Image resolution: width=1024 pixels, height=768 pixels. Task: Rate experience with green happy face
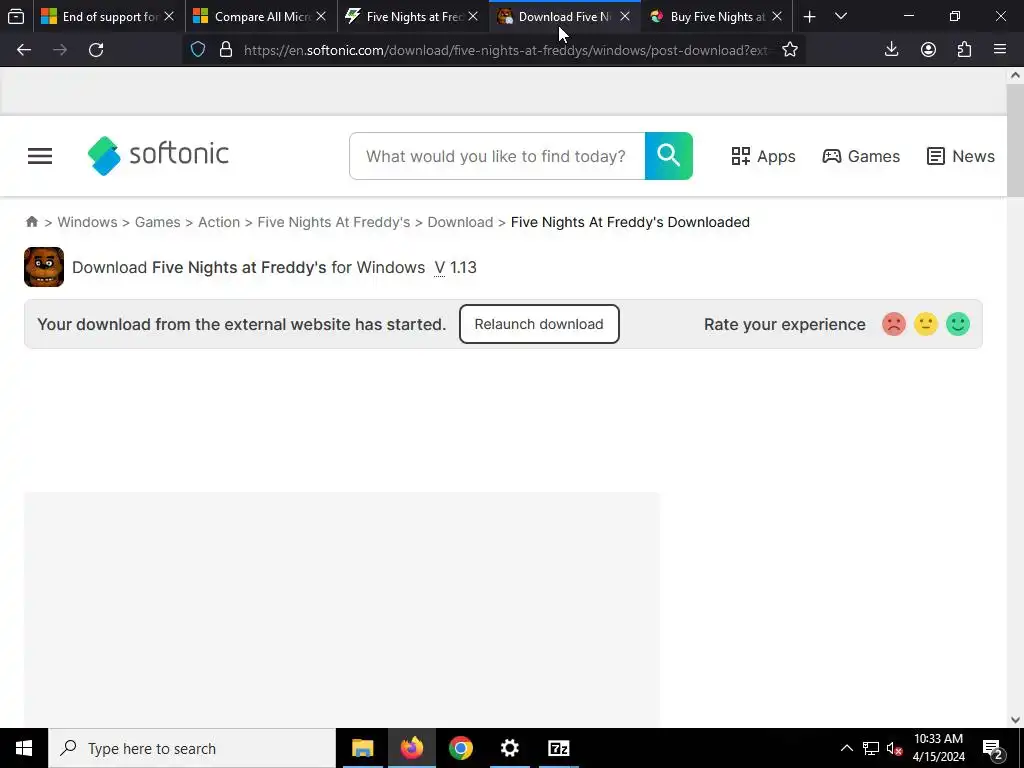pyautogui.click(x=958, y=324)
